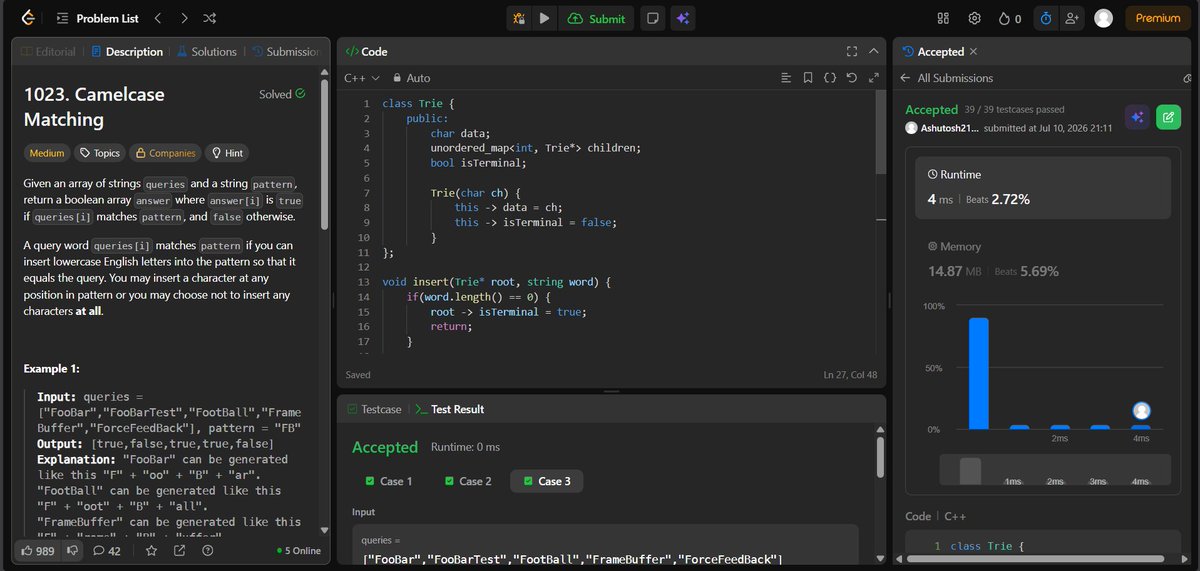Maximize the Code panel fullscreen icon
Screen dimensions: 1200x571
pos(852,51)
